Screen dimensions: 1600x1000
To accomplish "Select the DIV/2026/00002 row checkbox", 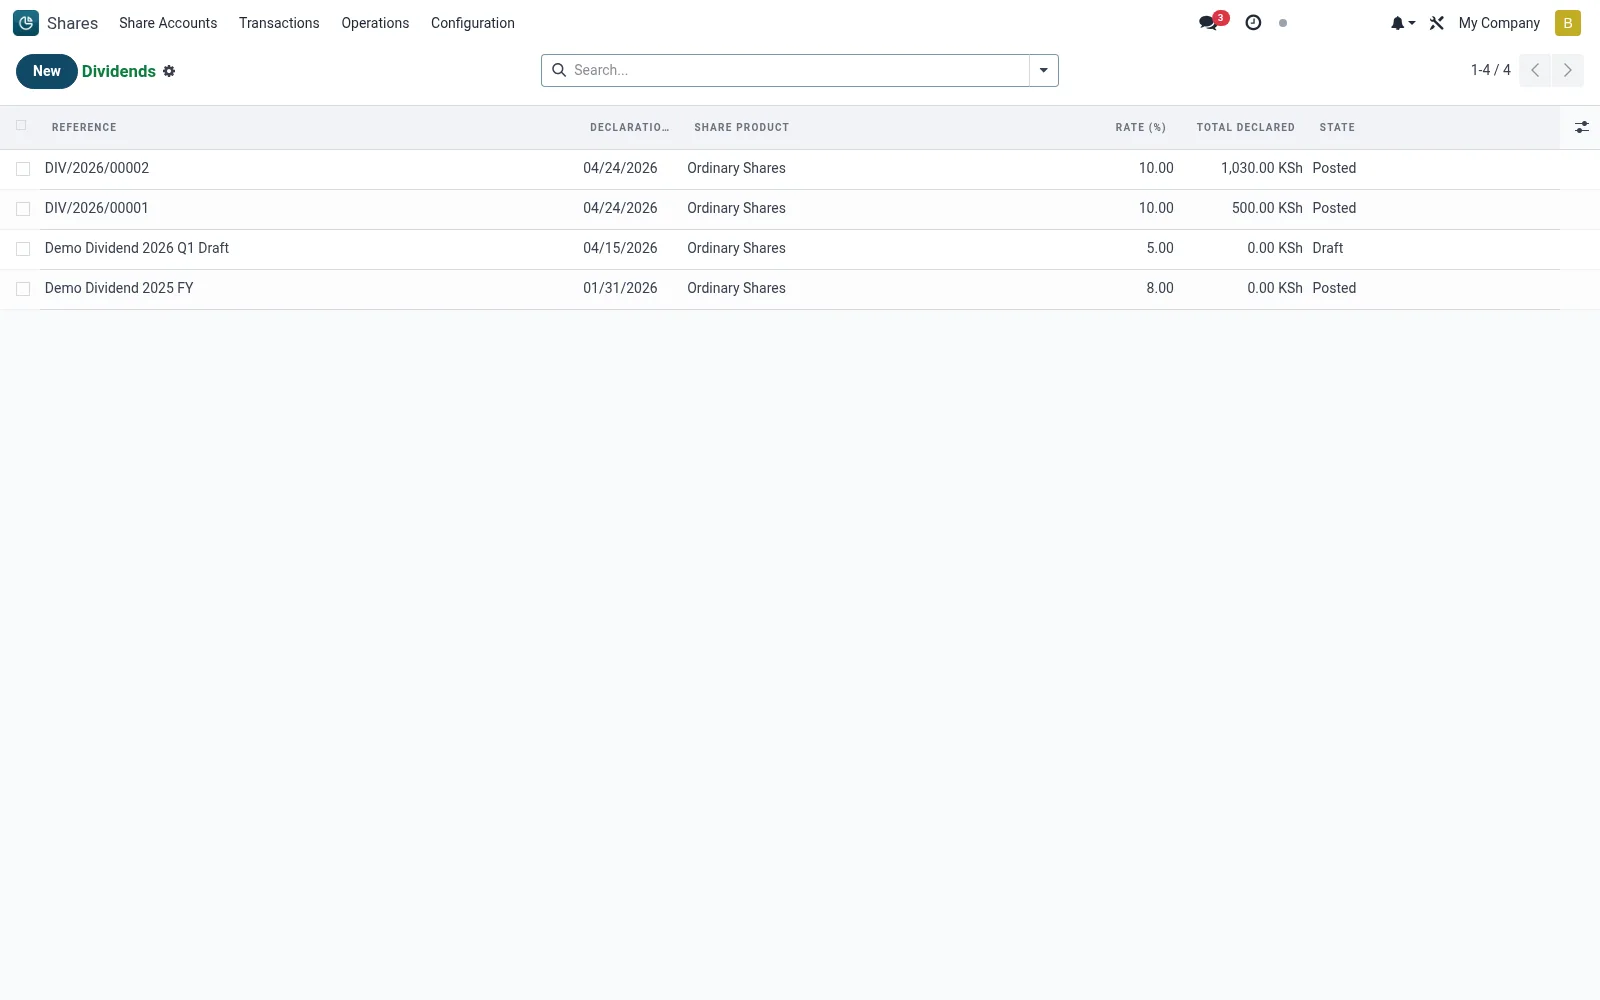I will click(x=23, y=169).
